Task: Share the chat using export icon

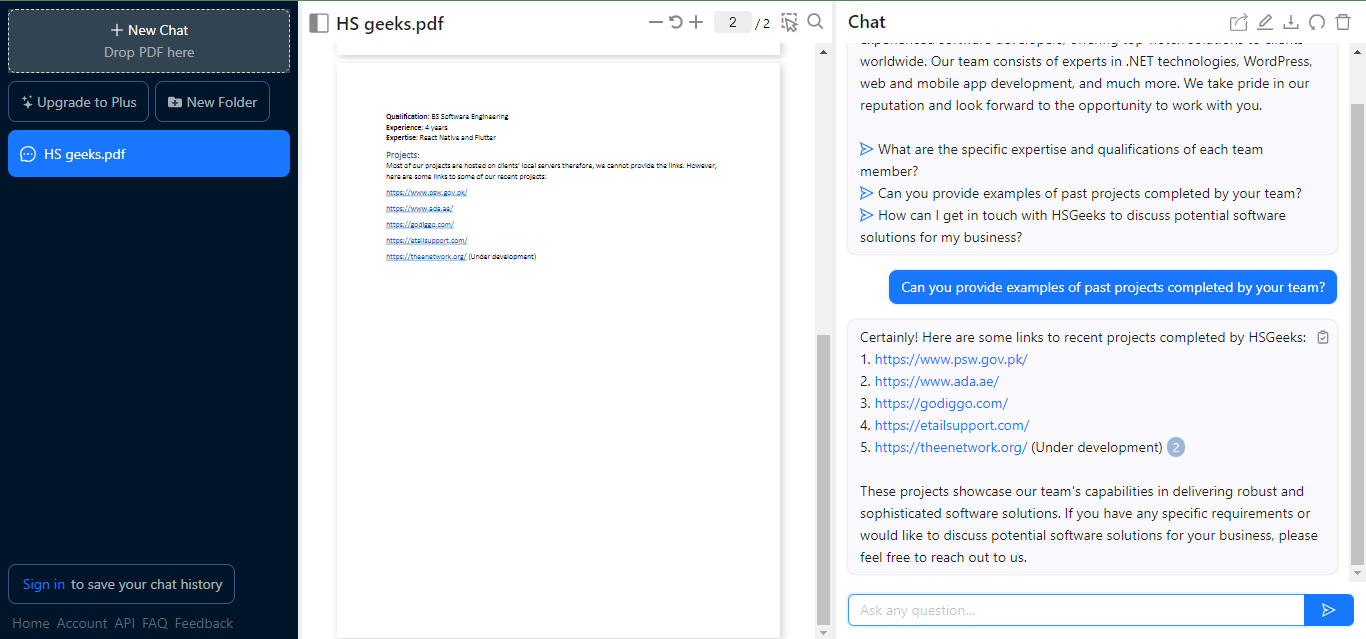Action: coord(1238,23)
